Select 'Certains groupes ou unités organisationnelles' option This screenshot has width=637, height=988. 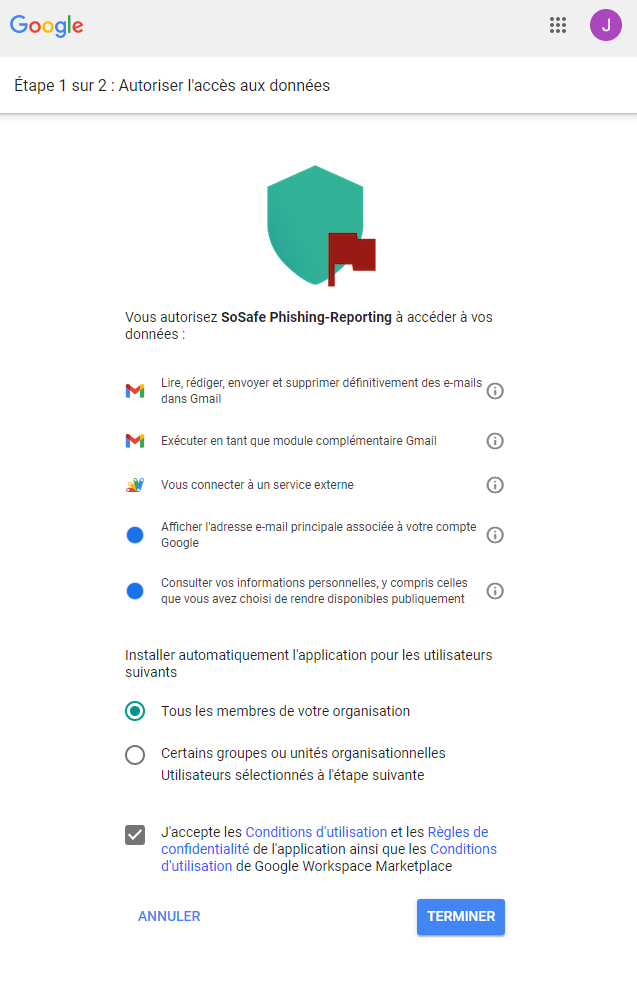tap(135, 755)
